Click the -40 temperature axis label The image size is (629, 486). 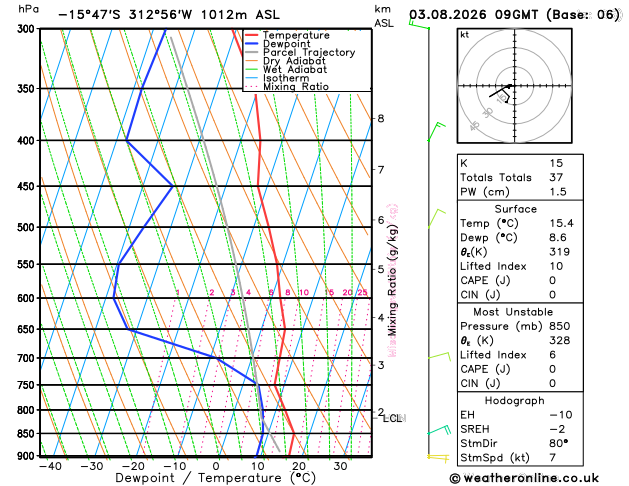coord(51,466)
